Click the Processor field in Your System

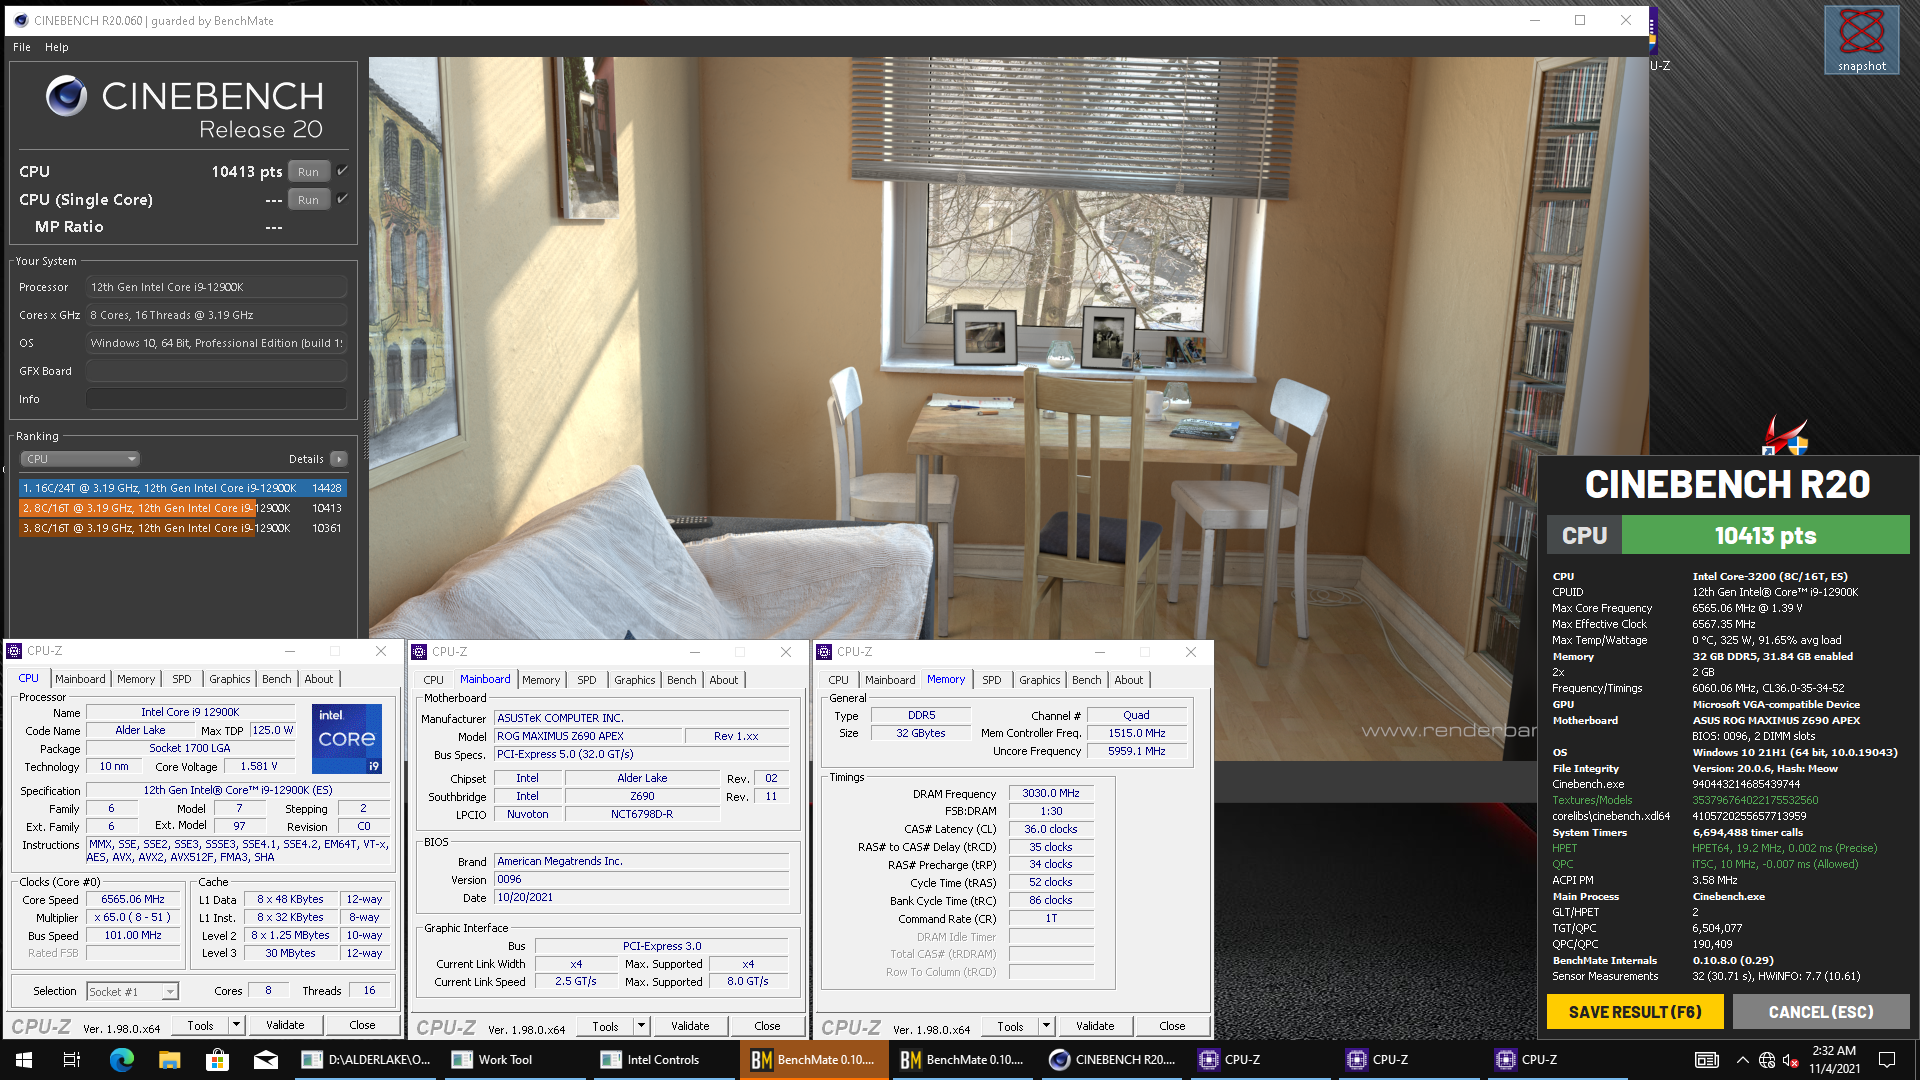pyautogui.click(x=216, y=287)
